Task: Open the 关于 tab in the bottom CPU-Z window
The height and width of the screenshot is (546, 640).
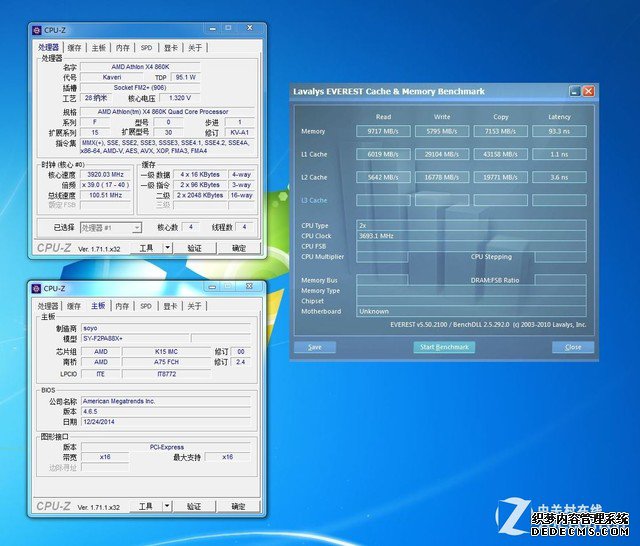Action: coord(194,306)
